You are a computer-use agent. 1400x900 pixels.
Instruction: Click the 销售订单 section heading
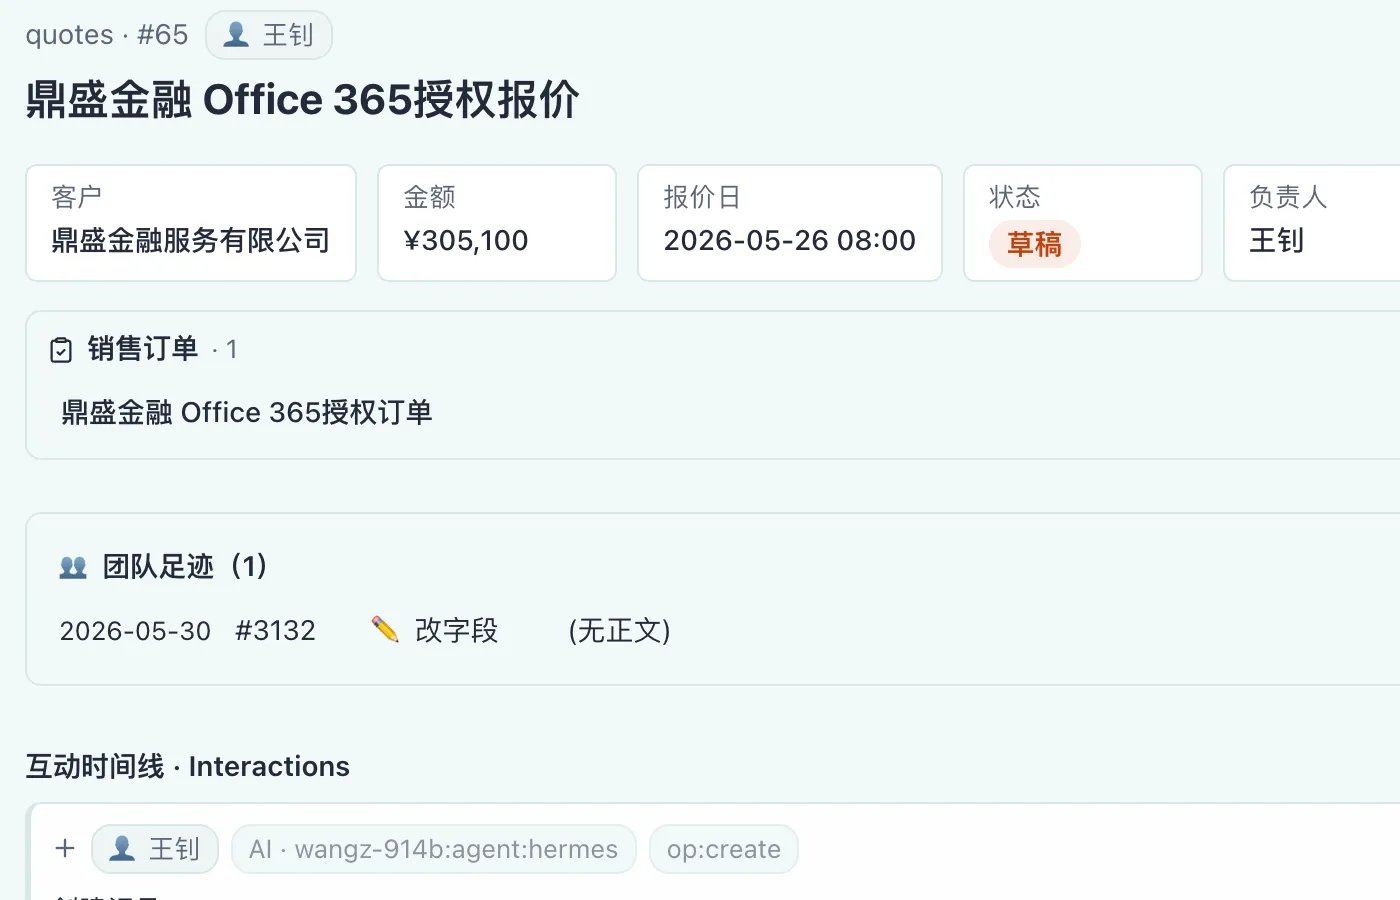click(x=143, y=349)
